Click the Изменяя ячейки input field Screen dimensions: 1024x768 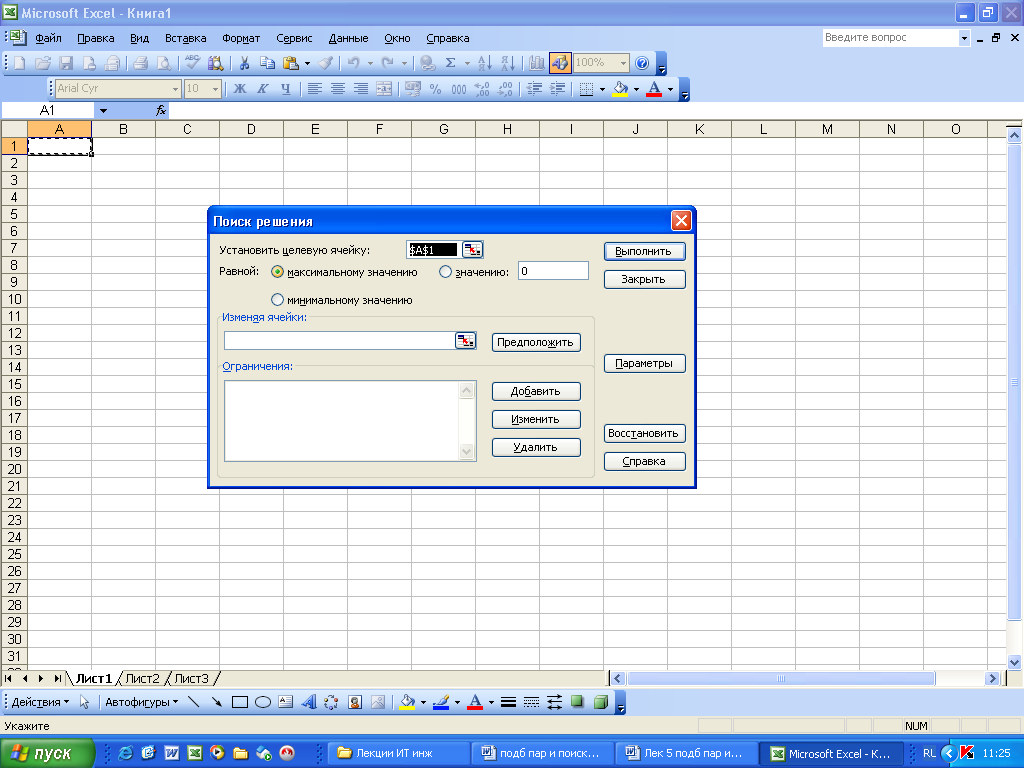339,341
